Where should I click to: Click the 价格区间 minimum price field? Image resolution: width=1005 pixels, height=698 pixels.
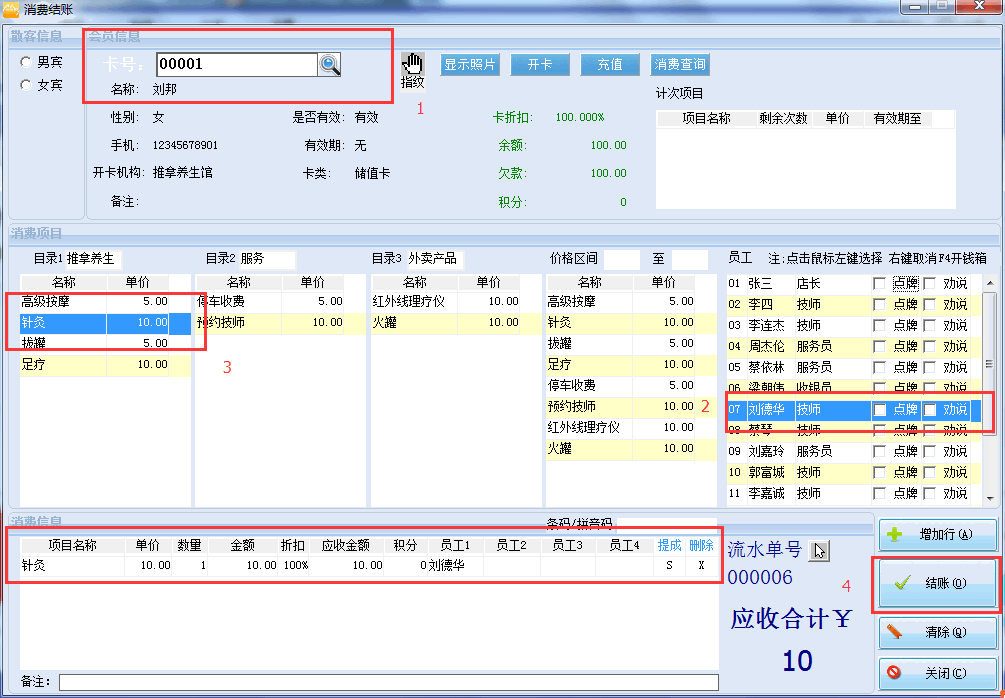click(621, 259)
